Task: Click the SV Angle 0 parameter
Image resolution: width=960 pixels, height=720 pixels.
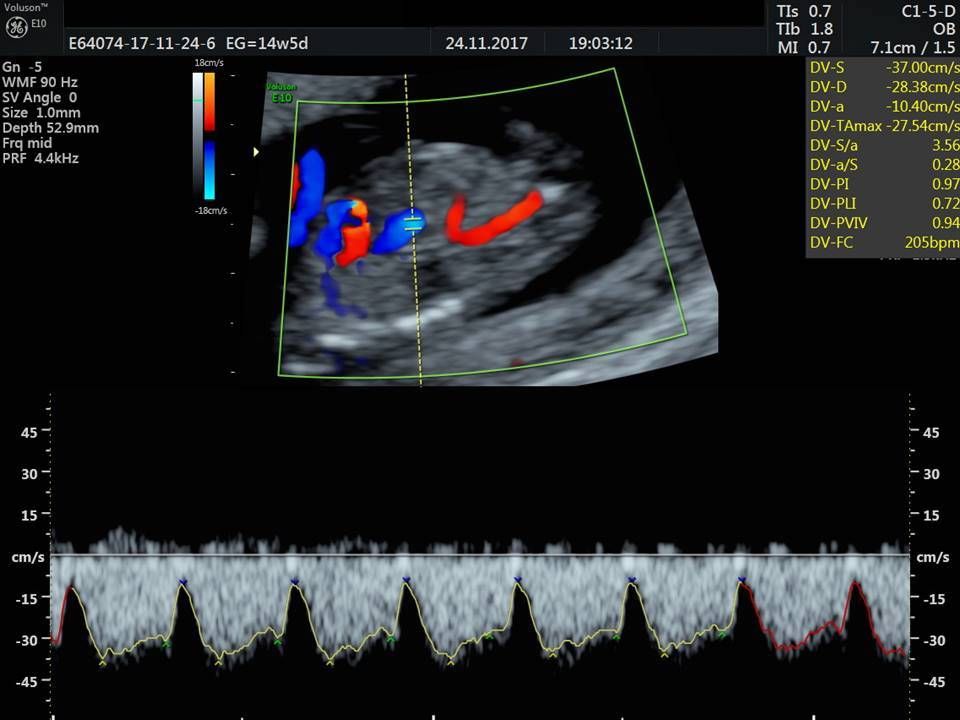Action: [40, 97]
